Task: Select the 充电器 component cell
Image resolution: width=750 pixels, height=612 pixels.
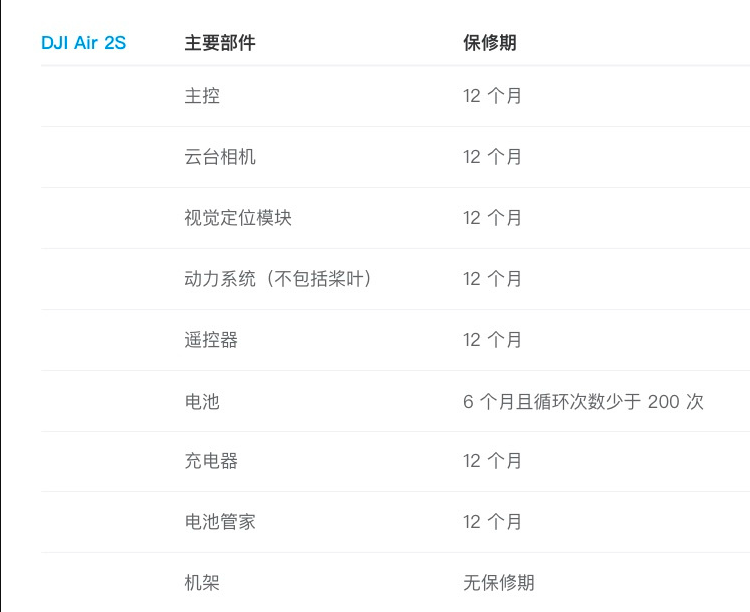Action: 211,461
